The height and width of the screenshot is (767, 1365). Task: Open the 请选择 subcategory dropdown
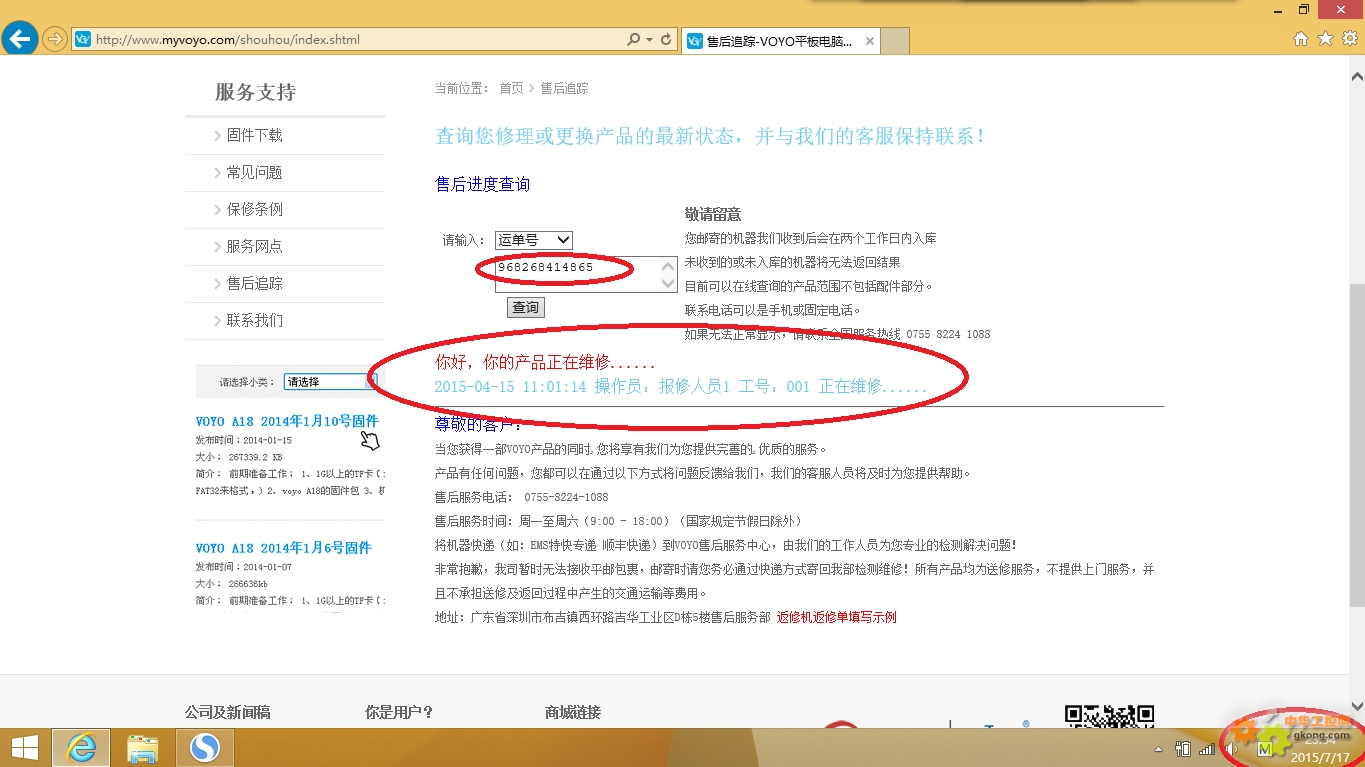(330, 381)
